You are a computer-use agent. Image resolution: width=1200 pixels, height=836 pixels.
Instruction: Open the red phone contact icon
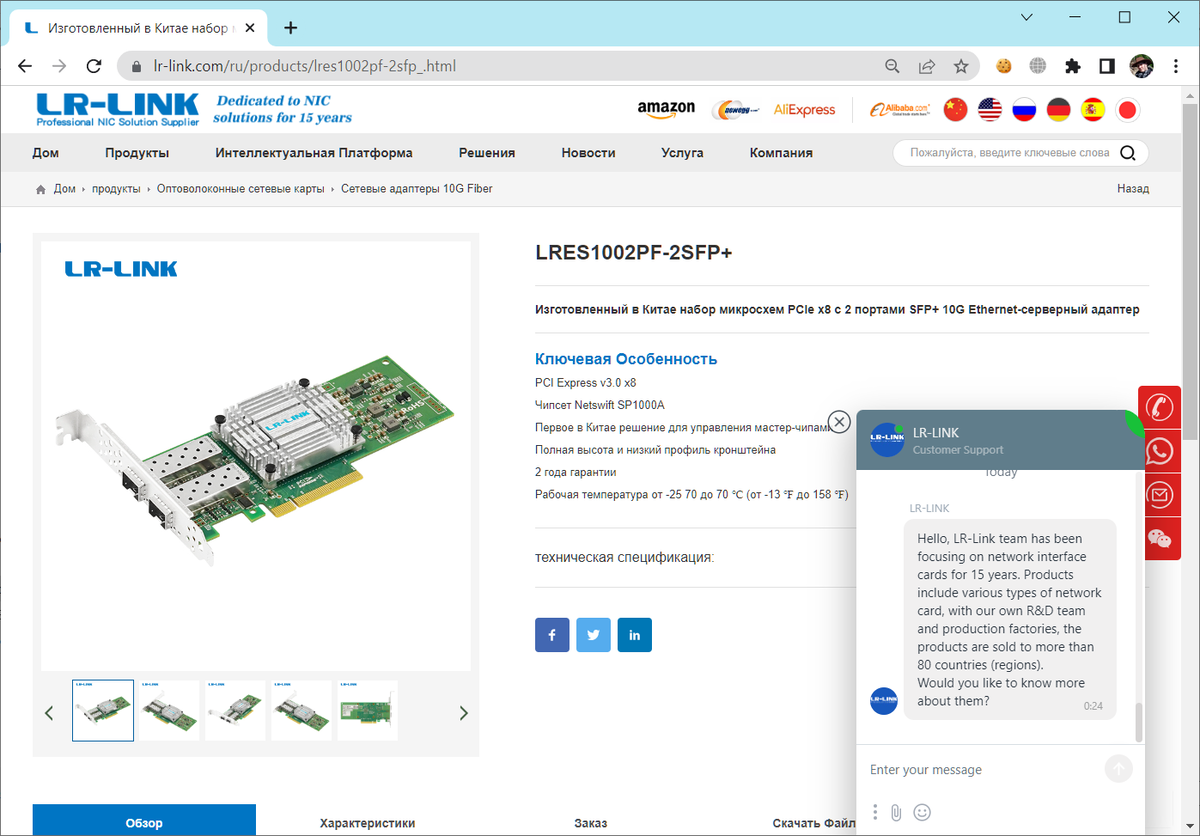(x=1160, y=408)
